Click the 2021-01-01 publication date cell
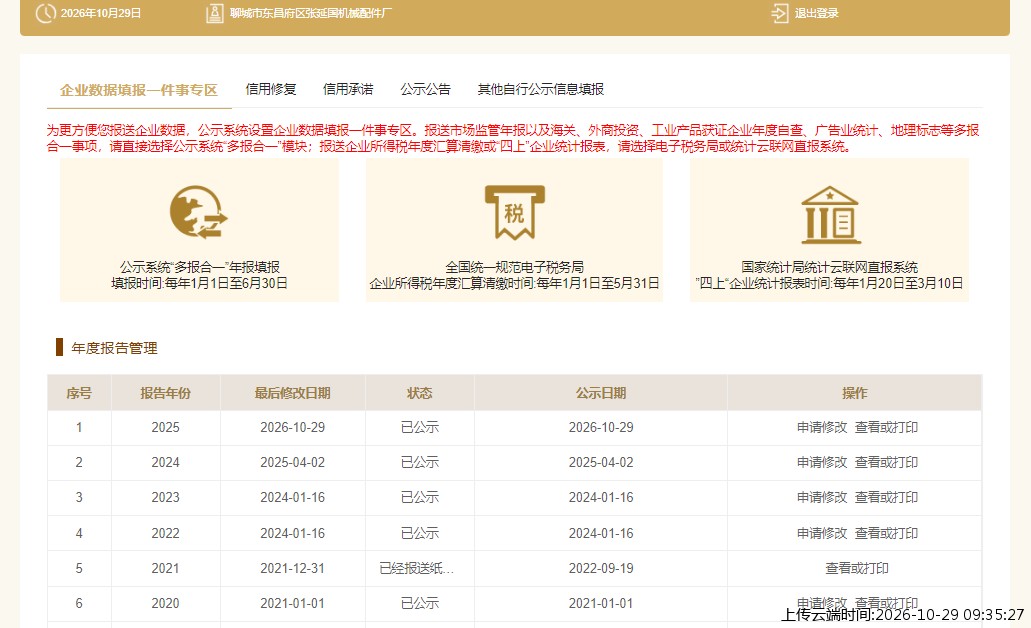The image size is (1031, 628). pos(601,603)
